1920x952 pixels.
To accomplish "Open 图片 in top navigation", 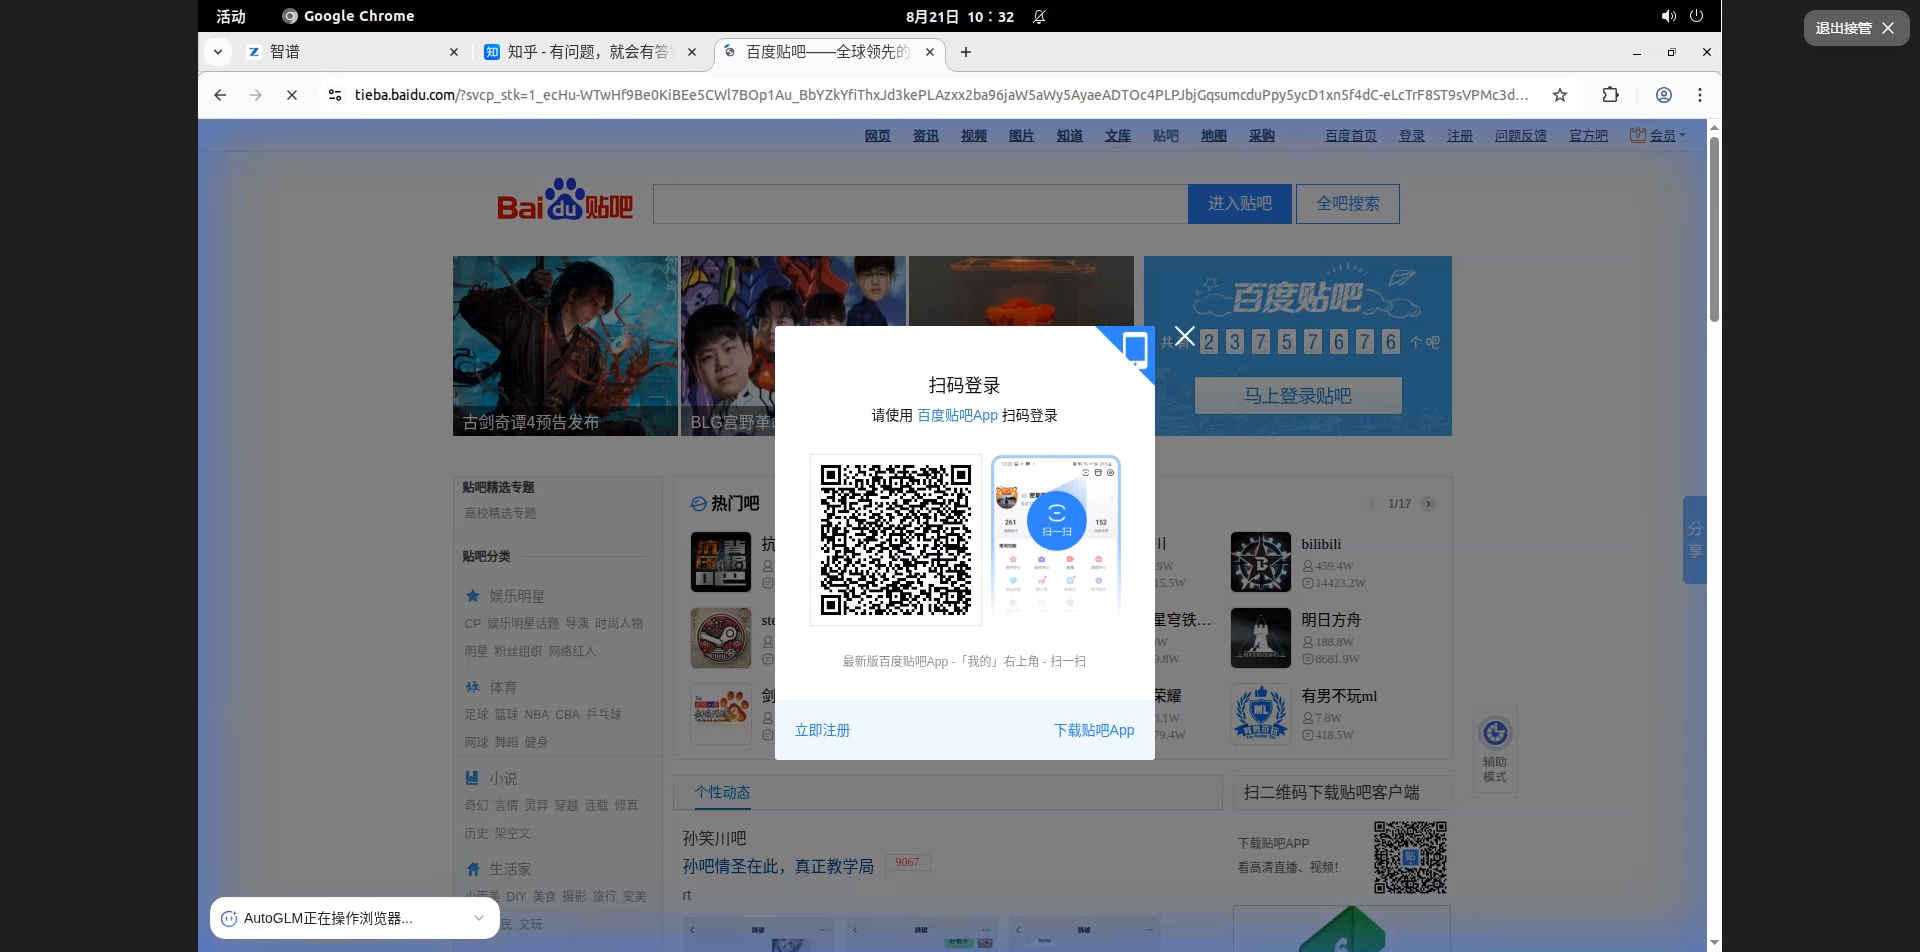I will 1021,136.
